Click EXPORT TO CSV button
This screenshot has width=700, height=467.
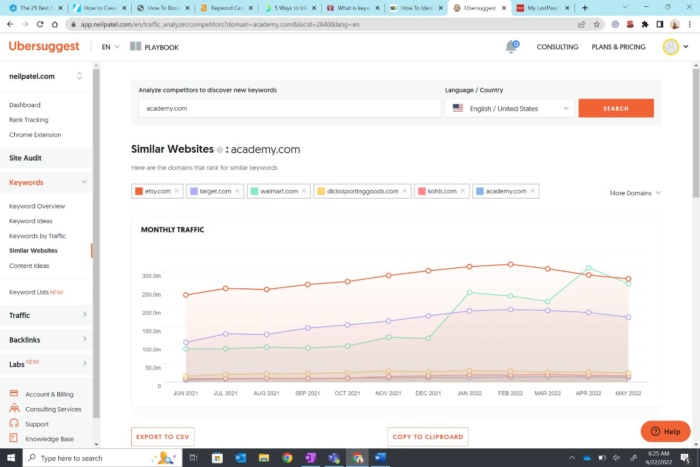[162, 437]
